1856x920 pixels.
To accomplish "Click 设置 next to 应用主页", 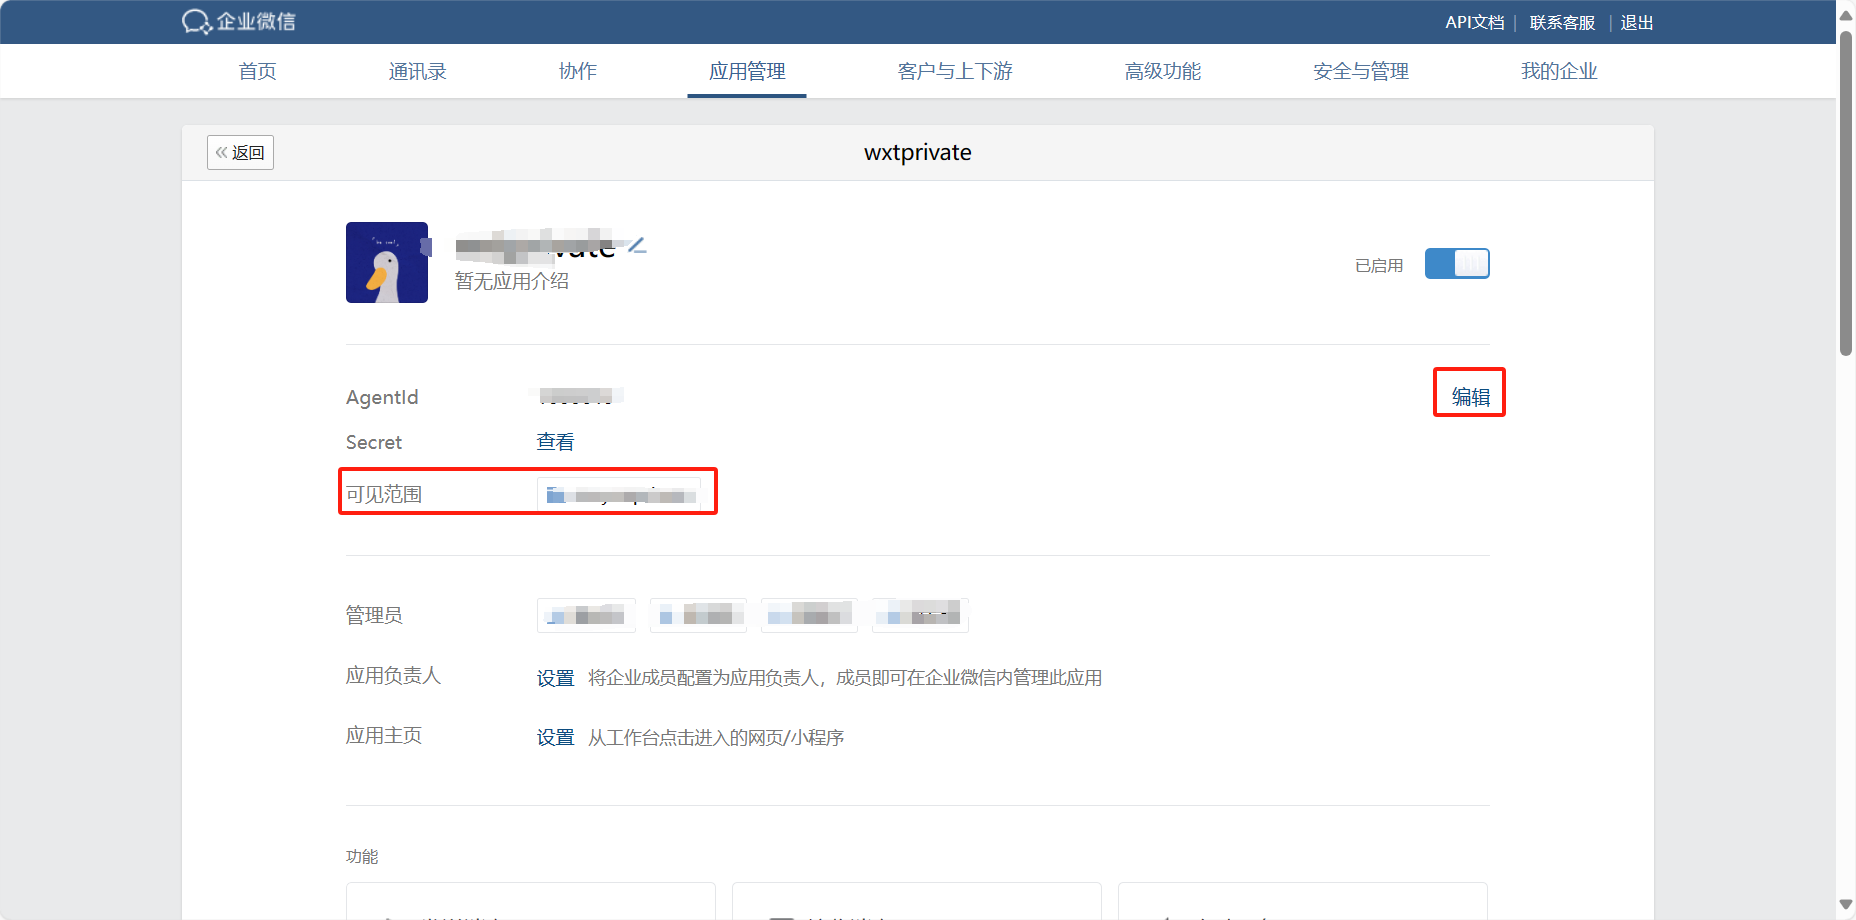I will [x=555, y=738].
